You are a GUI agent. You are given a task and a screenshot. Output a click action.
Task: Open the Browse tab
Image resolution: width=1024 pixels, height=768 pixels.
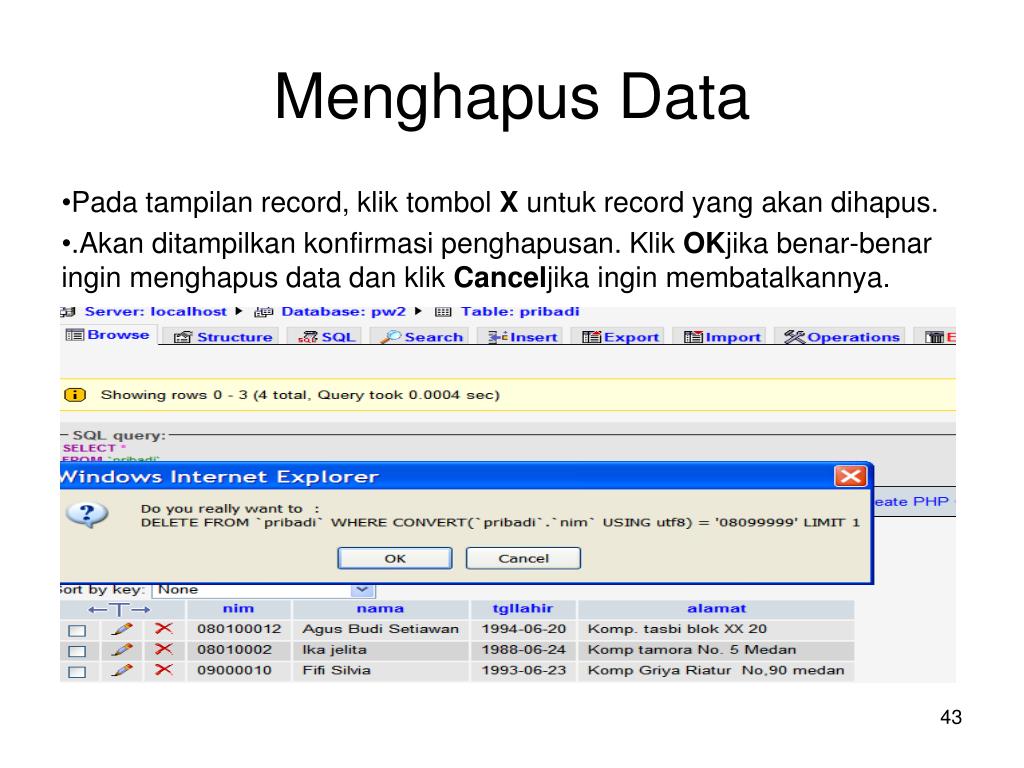pos(108,335)
